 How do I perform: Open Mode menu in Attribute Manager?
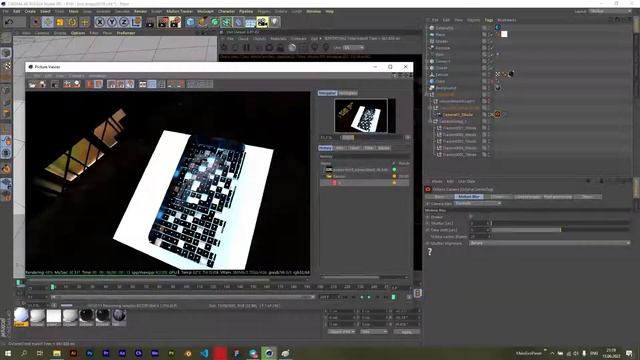437,181
